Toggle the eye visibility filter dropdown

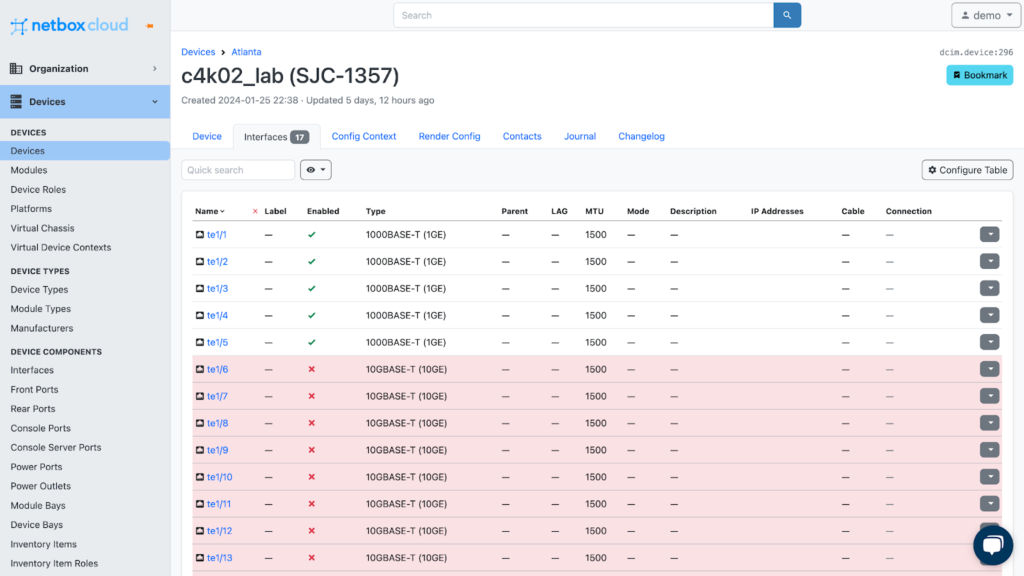pyautogui.click(x=315, y=170)
